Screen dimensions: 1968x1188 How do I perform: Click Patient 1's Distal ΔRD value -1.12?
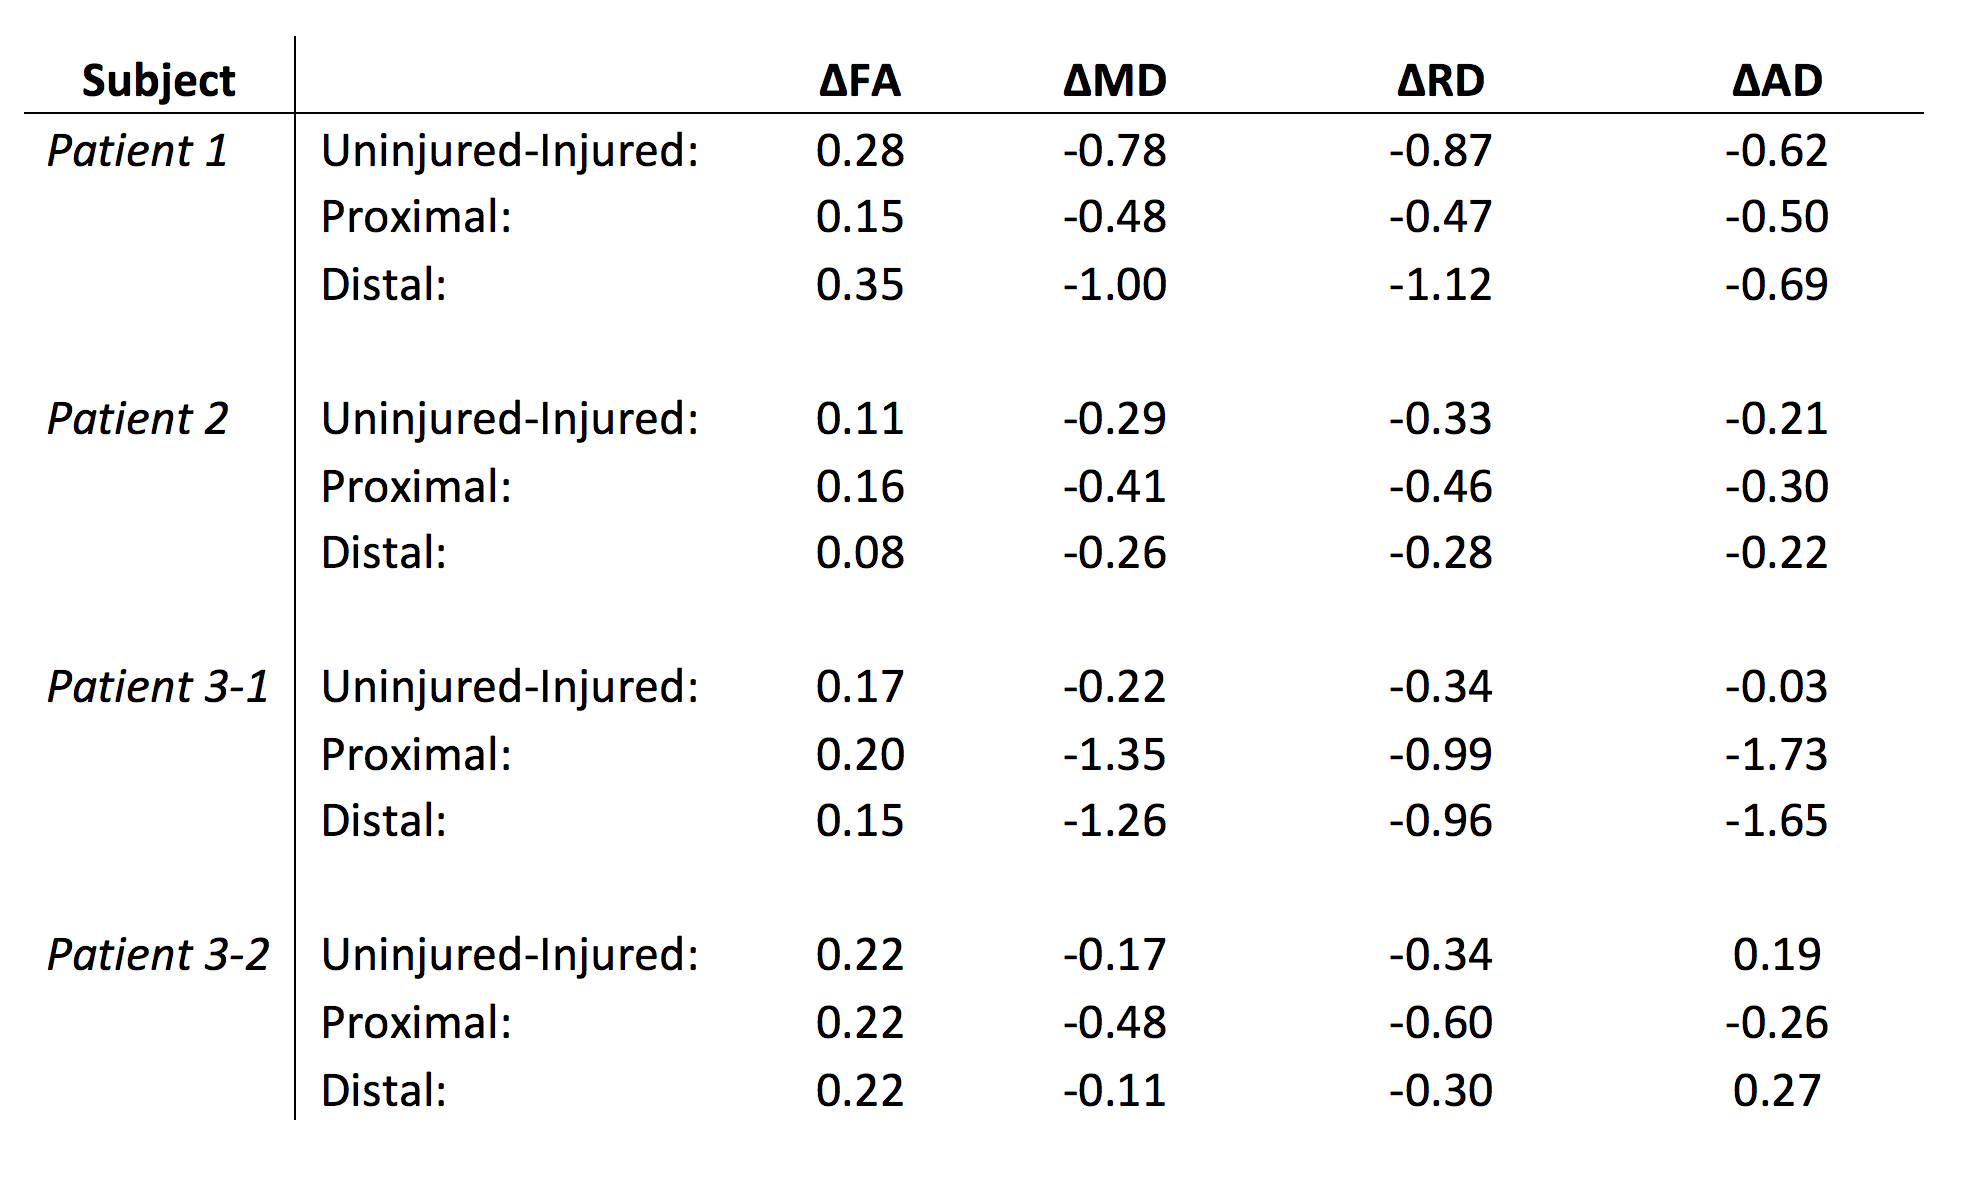pyautogui.click(x=1440, y=285)
